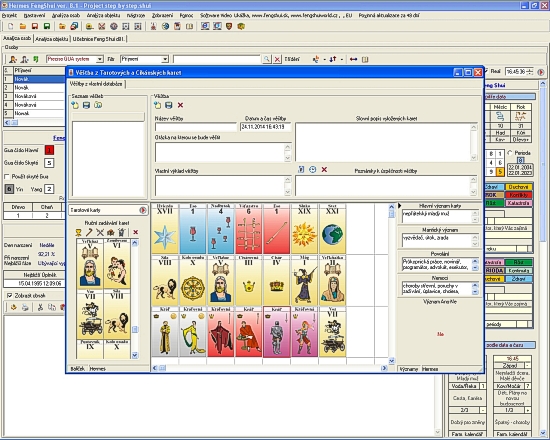This screenshot has width=550, height=440.
Task: Select lovers card VI in card picker
Action: click(117, 264)
